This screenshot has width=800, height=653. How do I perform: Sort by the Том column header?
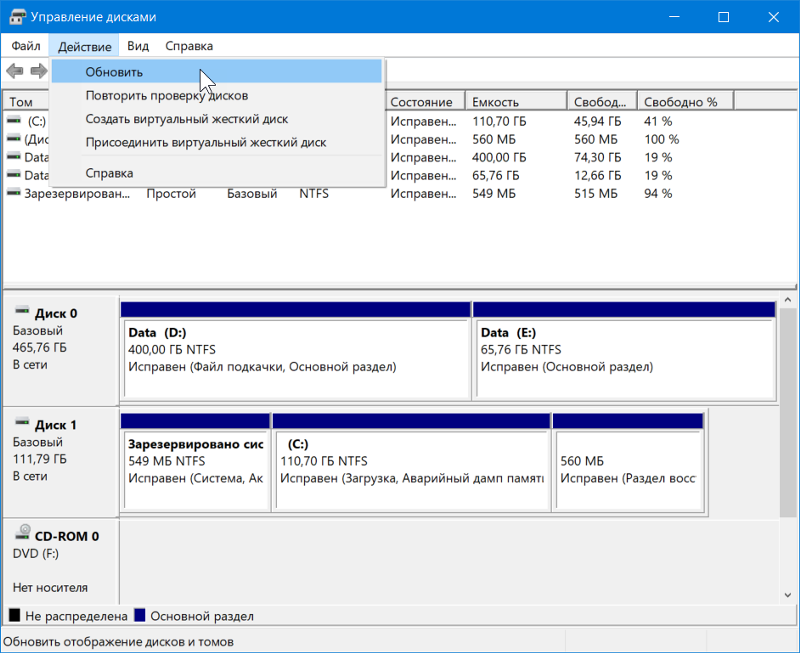[x=27, y=102]
